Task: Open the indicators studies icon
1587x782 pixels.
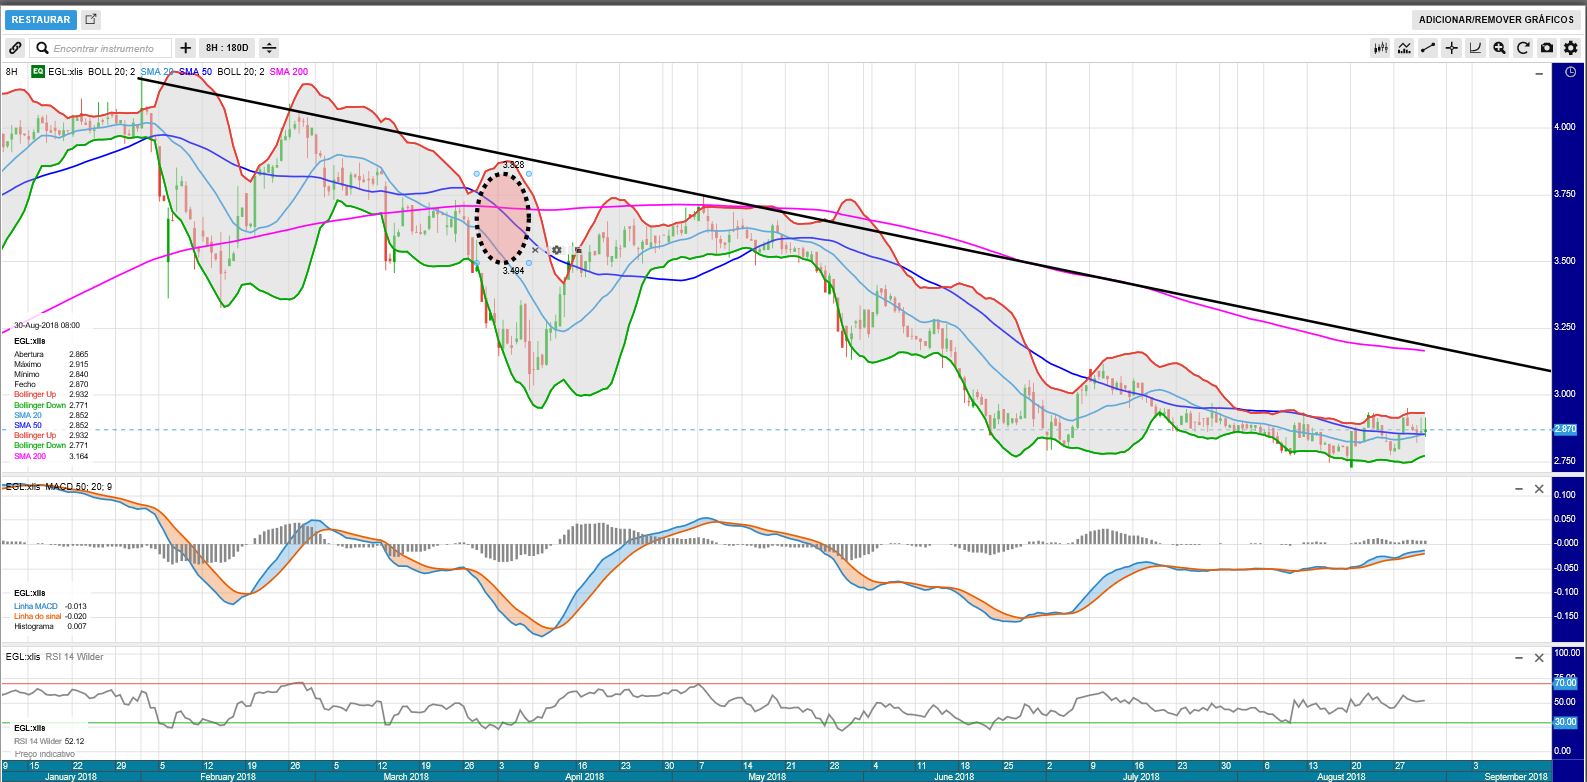Action: (x=1404, y=48)
